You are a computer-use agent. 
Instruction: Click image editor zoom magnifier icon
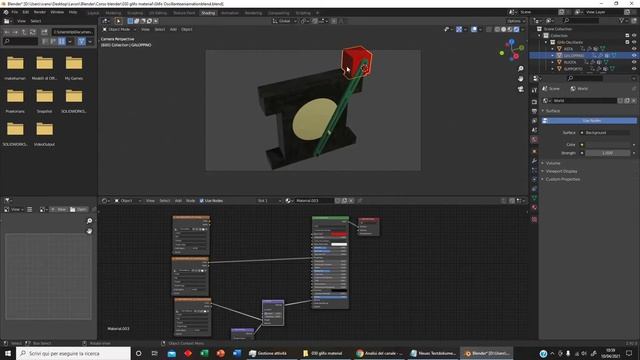[x=89, y=221]
